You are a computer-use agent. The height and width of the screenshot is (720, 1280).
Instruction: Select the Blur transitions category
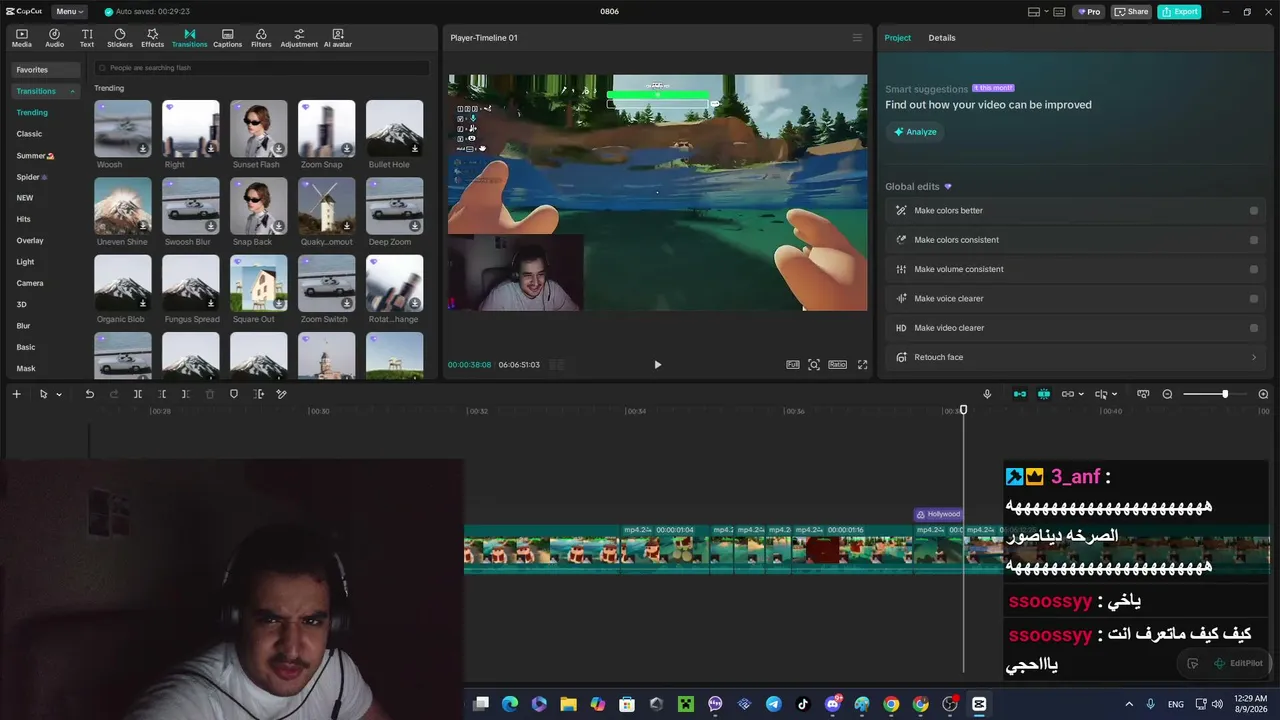23,326
